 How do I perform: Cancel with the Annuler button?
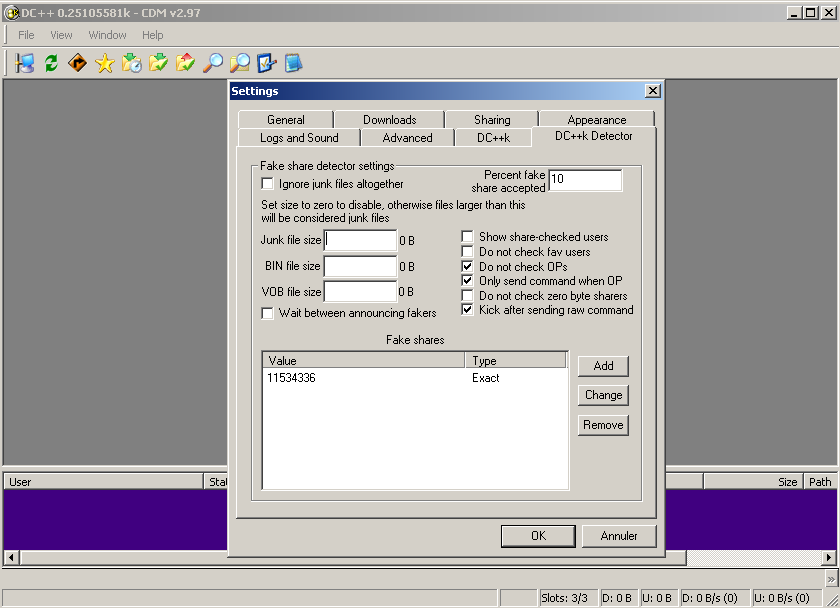pos(619,536)
